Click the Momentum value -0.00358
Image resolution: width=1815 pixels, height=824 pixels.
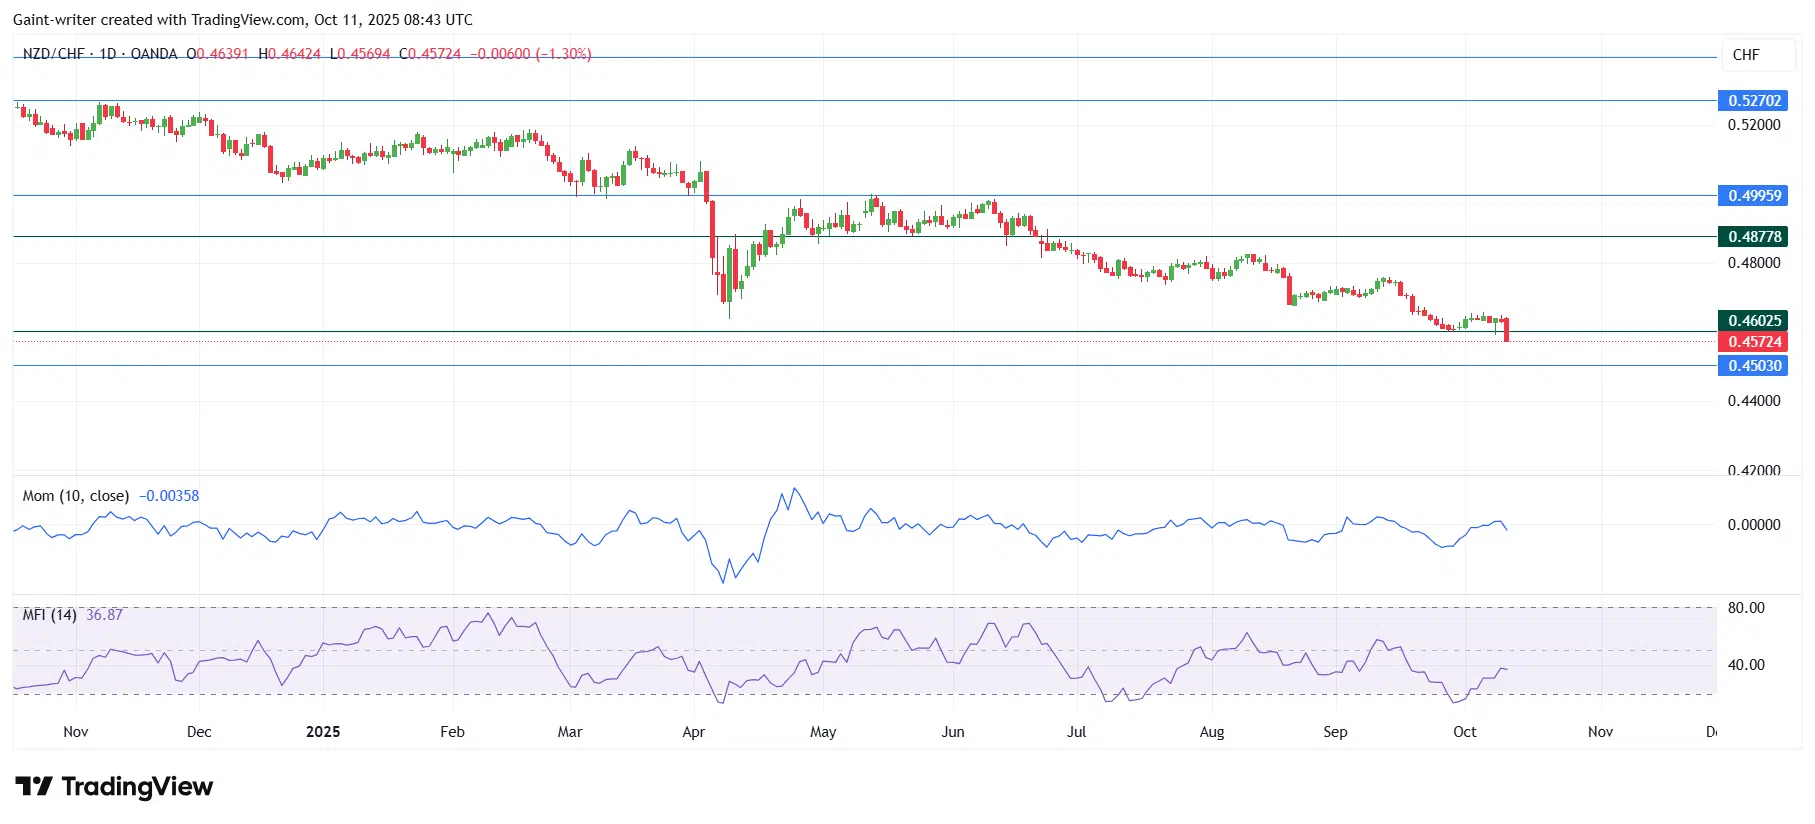(x=169, y=496)
